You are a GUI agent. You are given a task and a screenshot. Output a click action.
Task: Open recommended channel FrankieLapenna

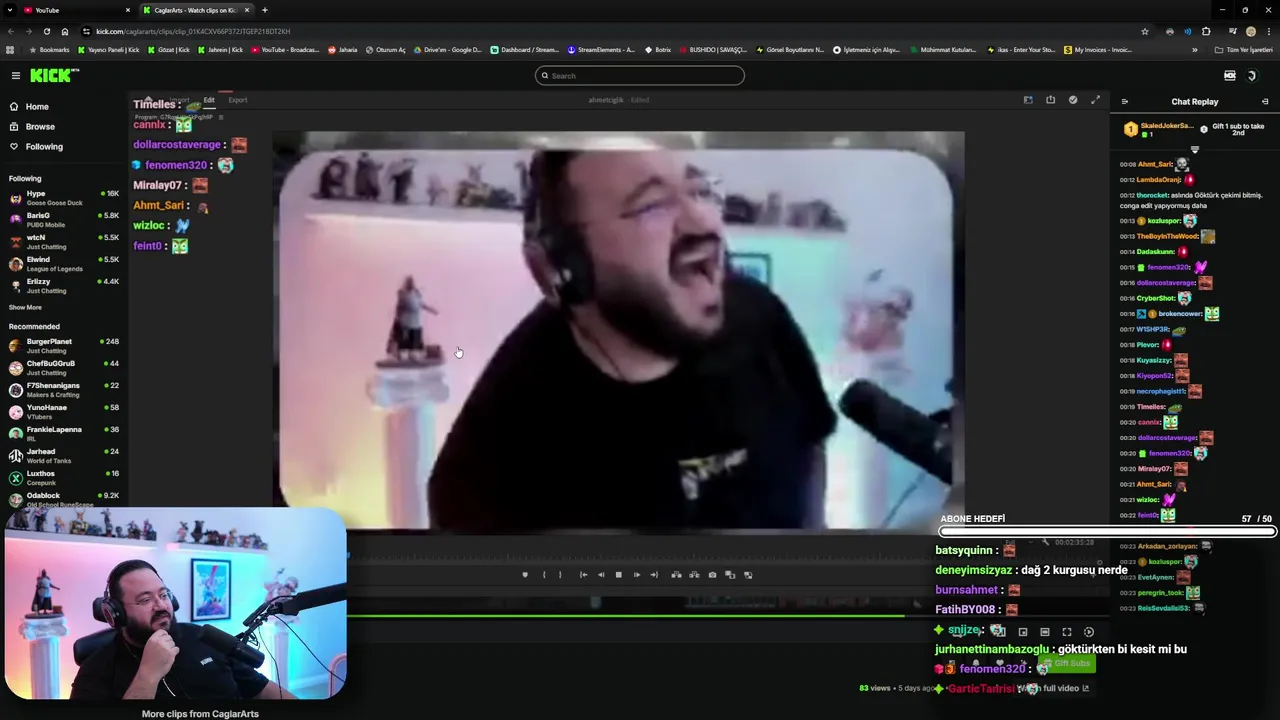tap(64, 433)
